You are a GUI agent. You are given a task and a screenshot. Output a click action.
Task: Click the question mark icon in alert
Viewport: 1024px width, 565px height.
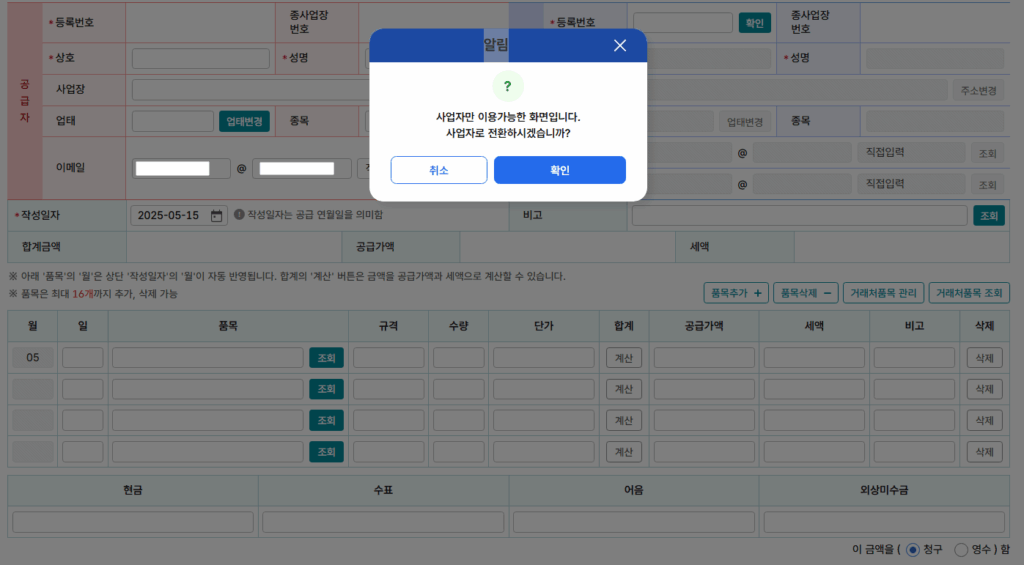point(507,86)
